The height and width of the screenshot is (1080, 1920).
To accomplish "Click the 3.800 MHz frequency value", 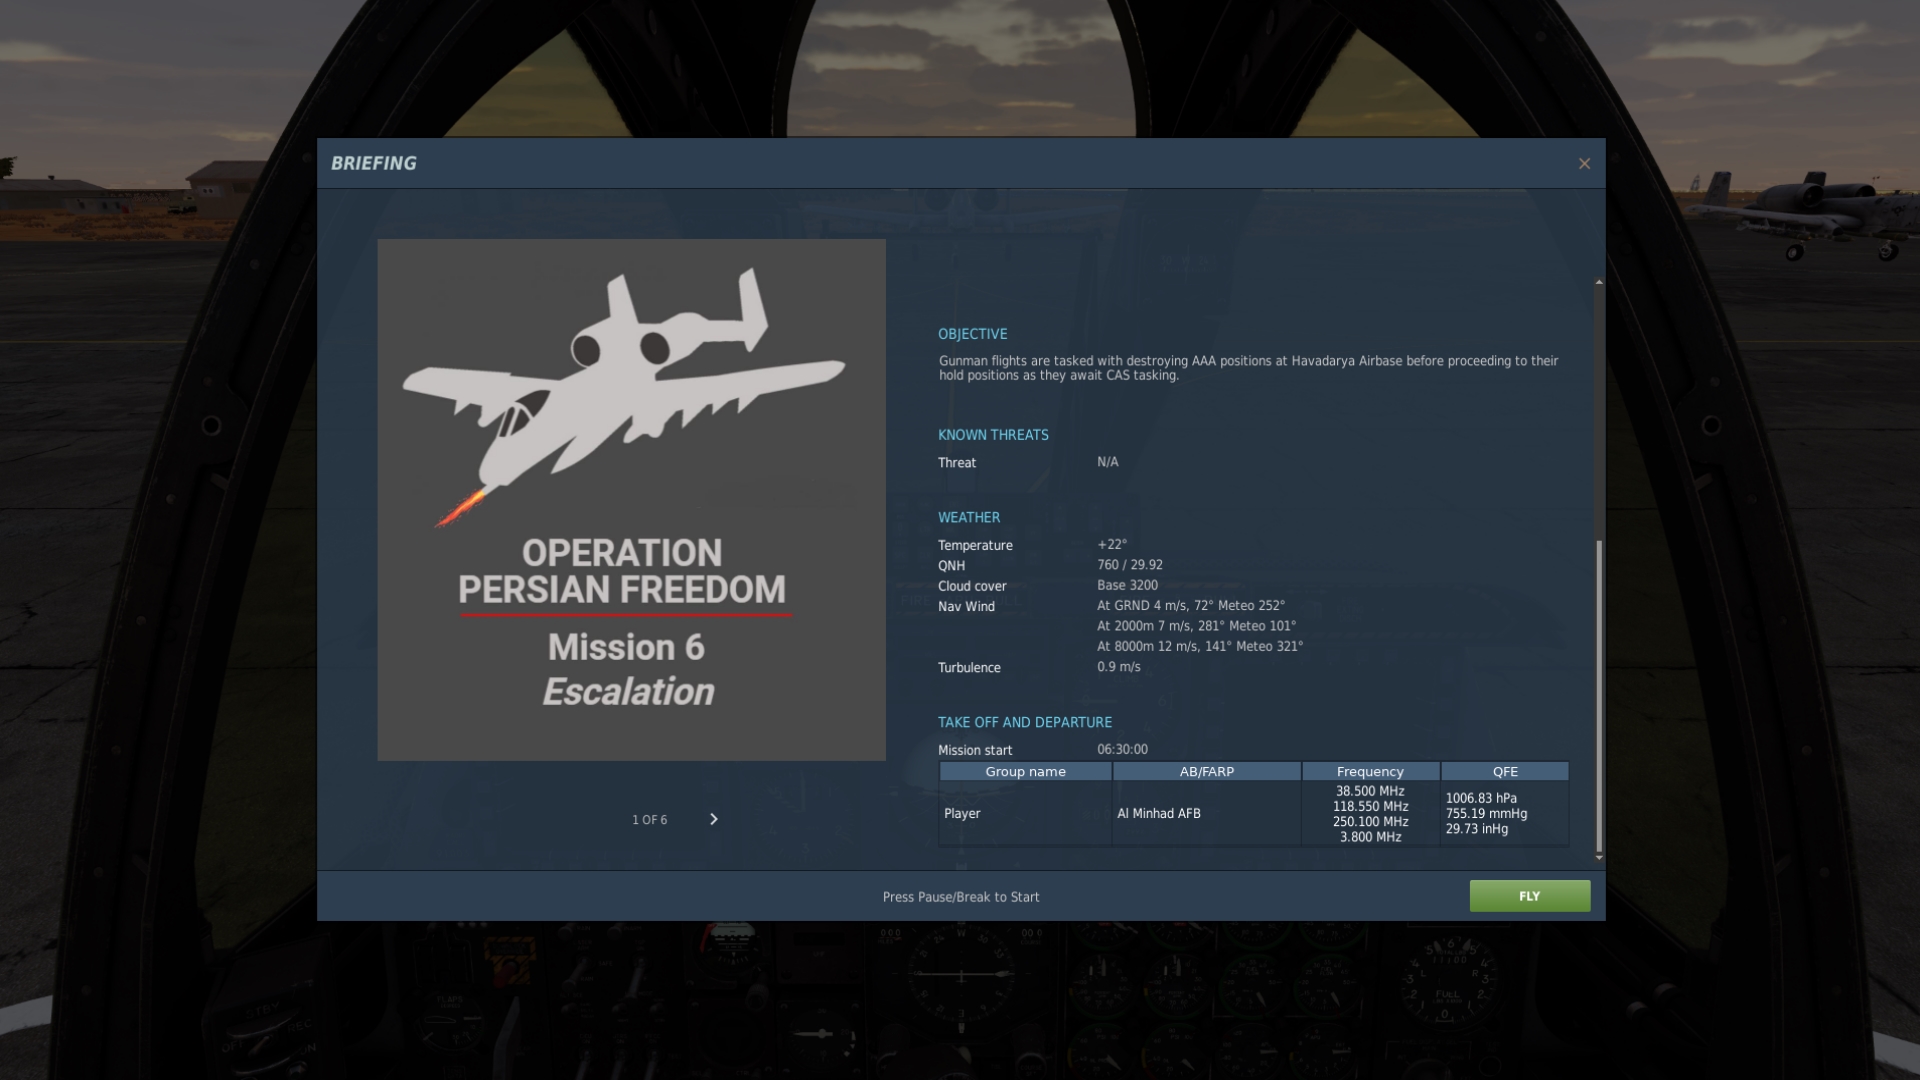I will click(x=1370, y=837).
